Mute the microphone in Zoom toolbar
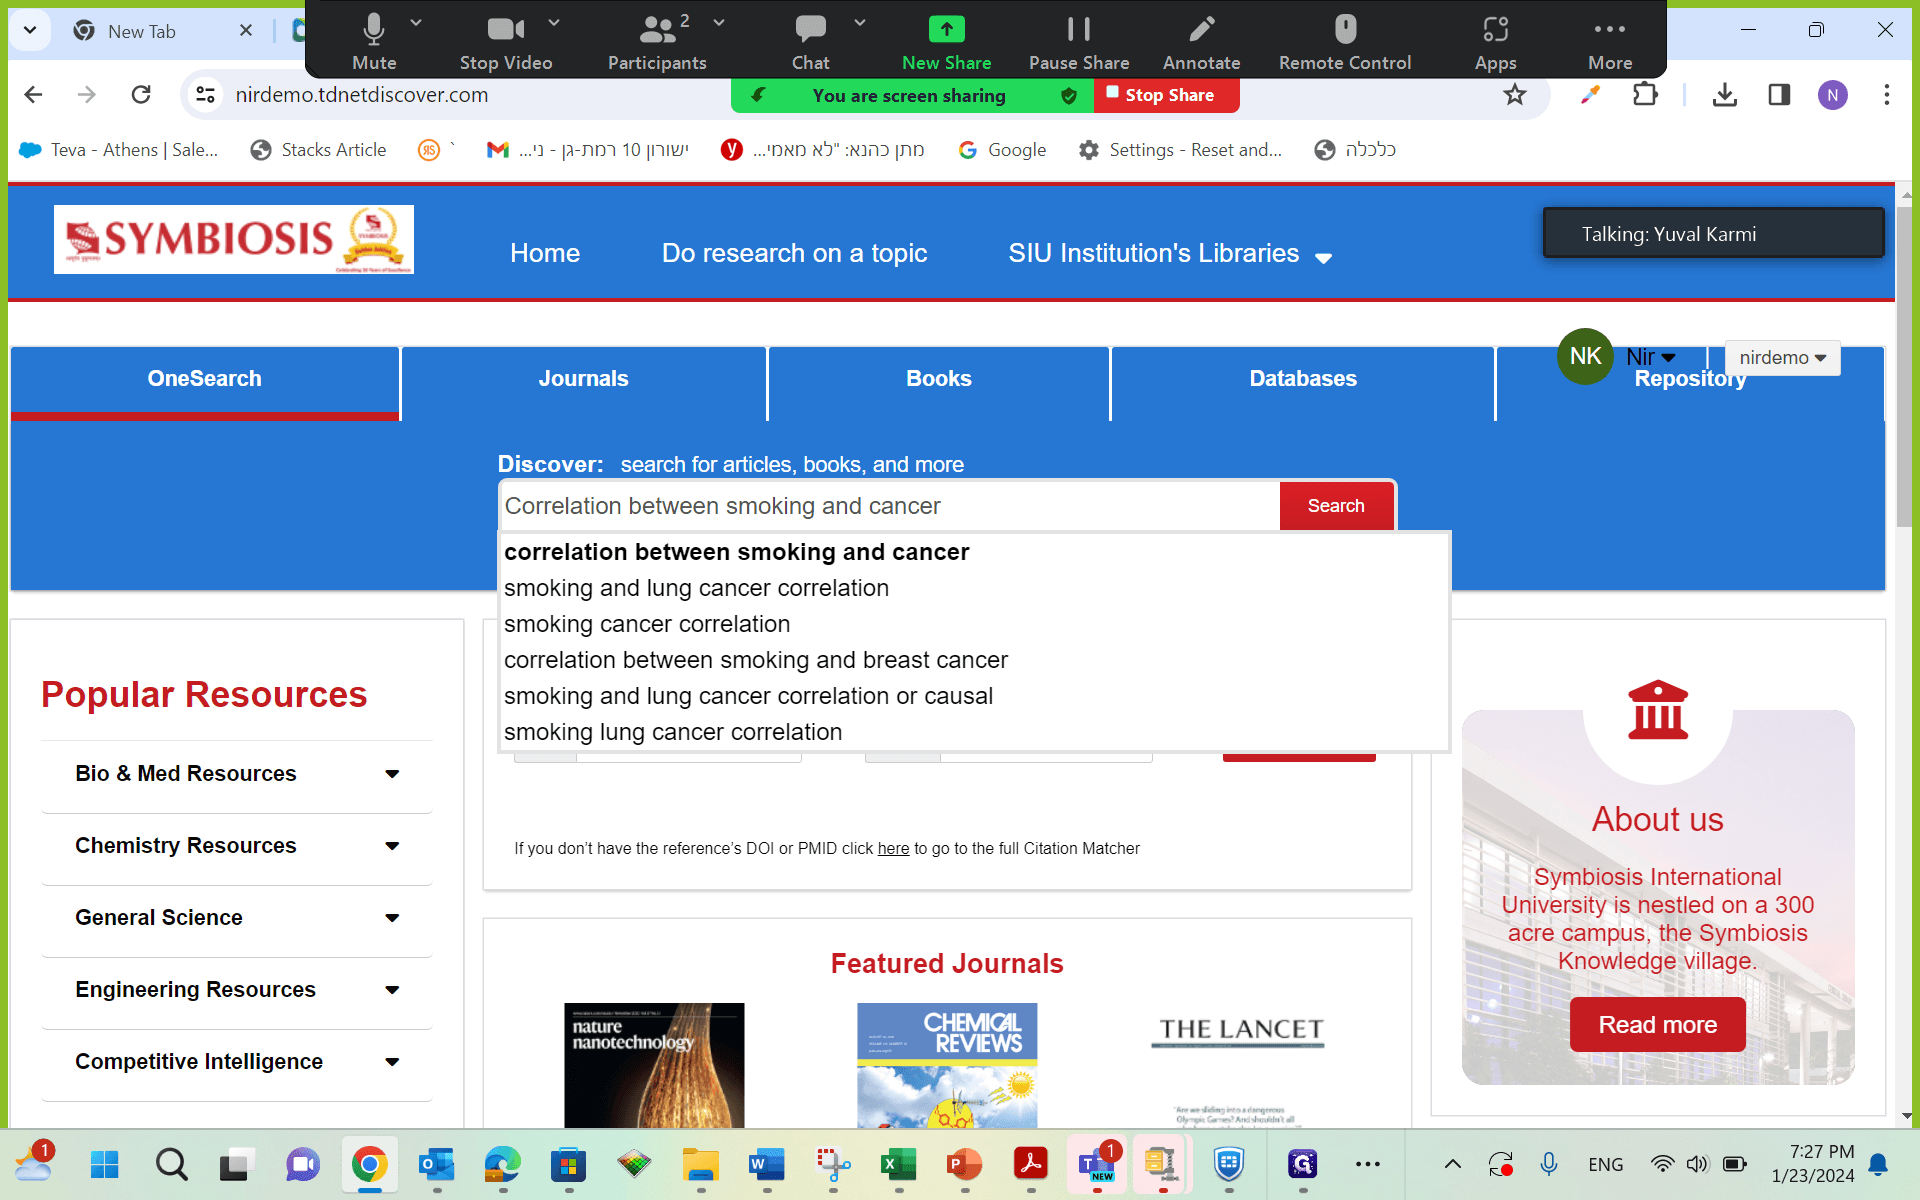This screenshot has width=1920, height=1200. 374,40
